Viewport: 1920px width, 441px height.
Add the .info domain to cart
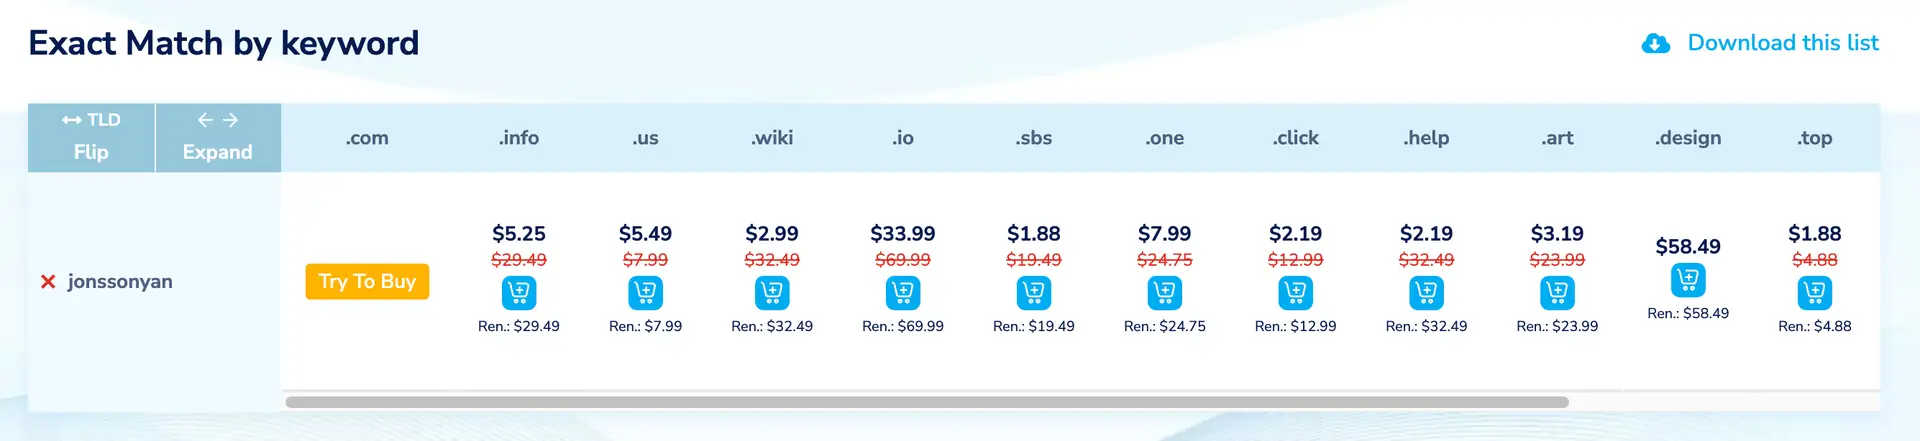(518, 293)
